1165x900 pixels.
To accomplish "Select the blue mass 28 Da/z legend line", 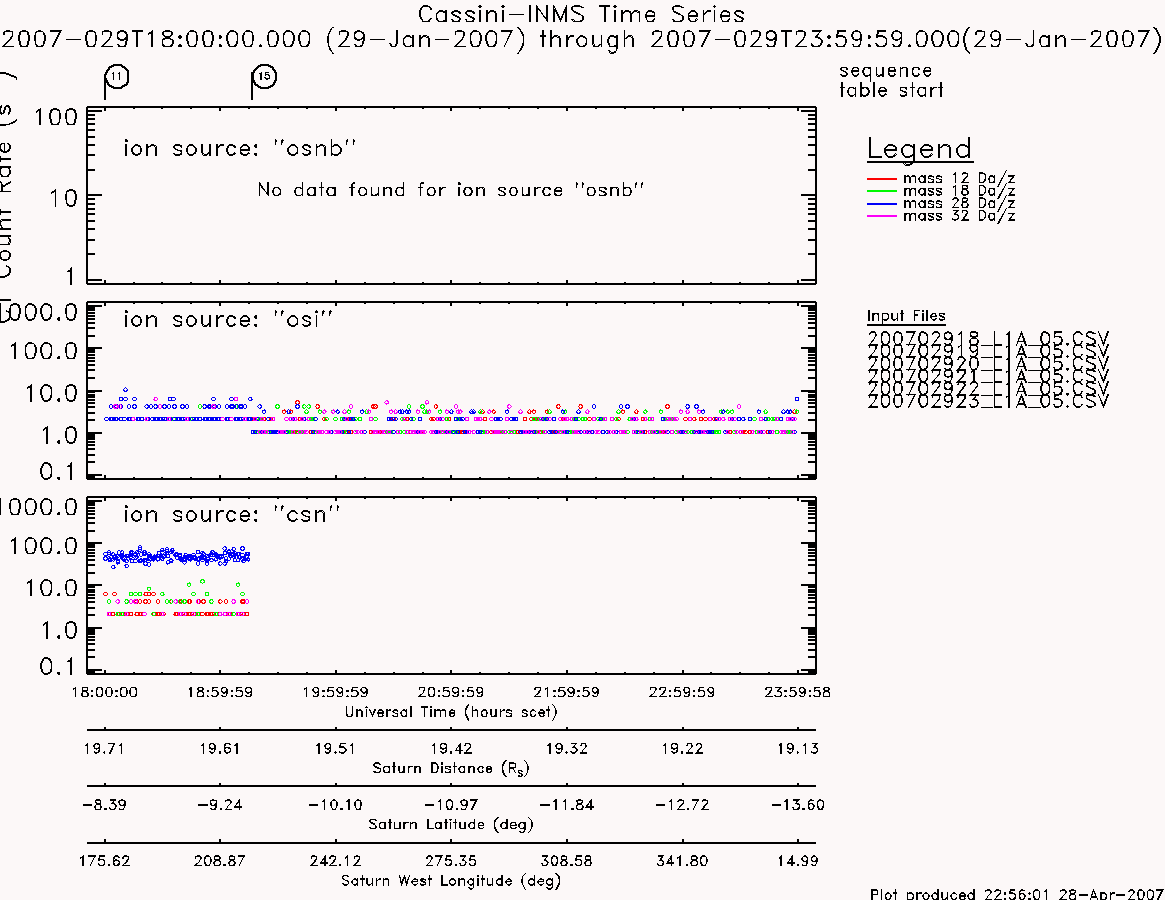I will pyautogui.click(x=882, y=204).
